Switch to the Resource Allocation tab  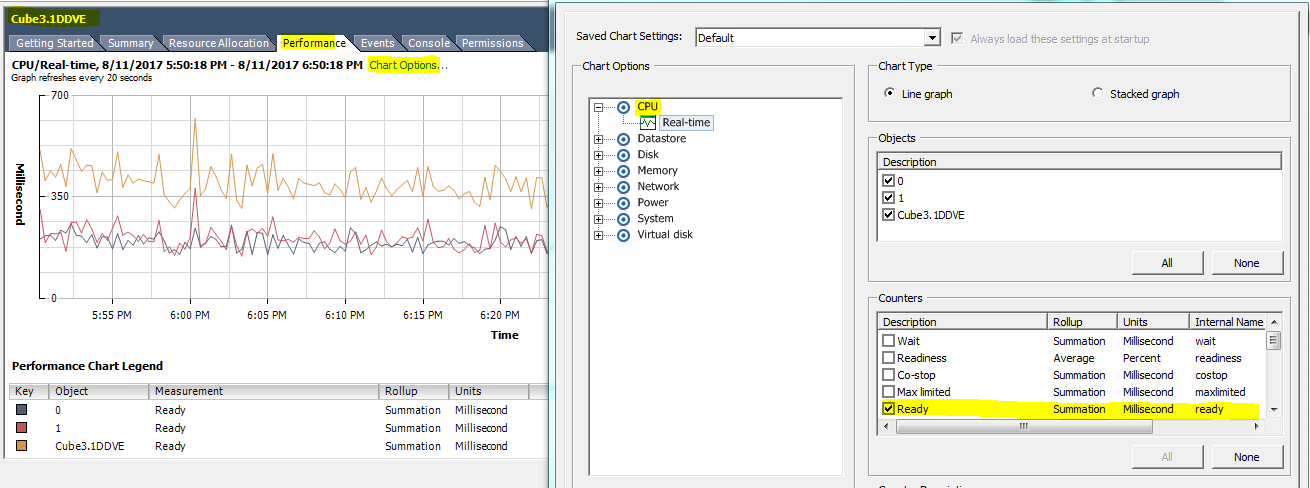click(218, 43)
